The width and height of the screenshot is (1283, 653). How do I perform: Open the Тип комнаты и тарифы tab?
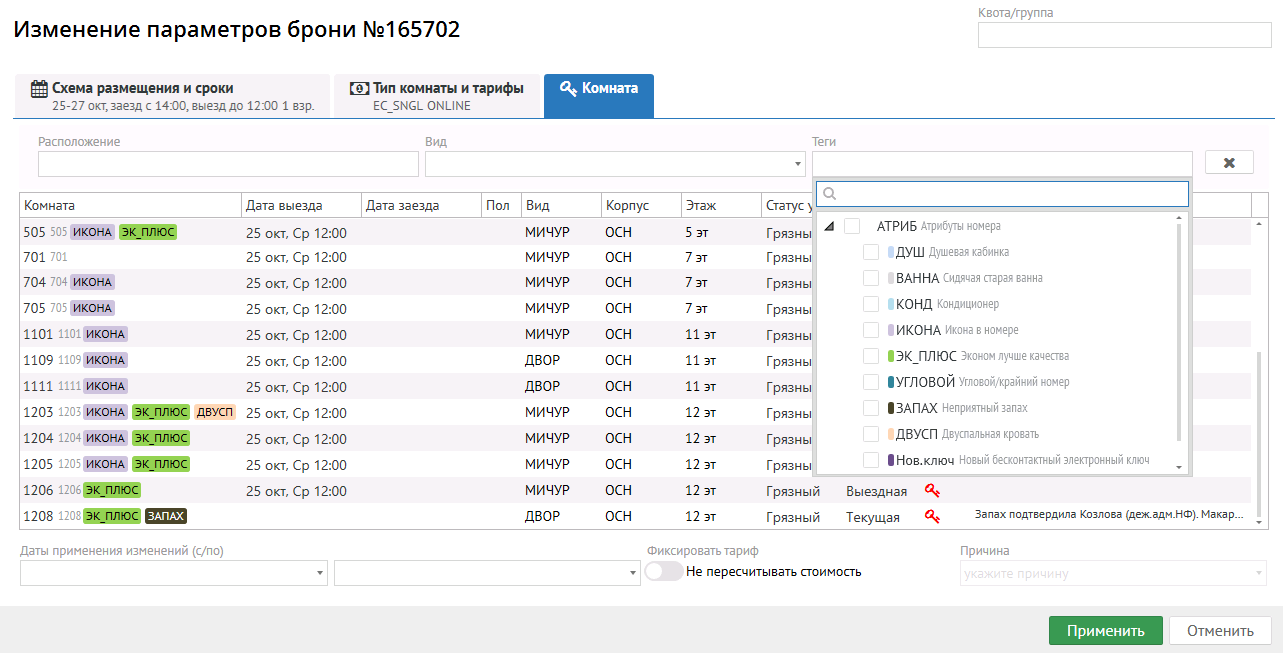437,96
